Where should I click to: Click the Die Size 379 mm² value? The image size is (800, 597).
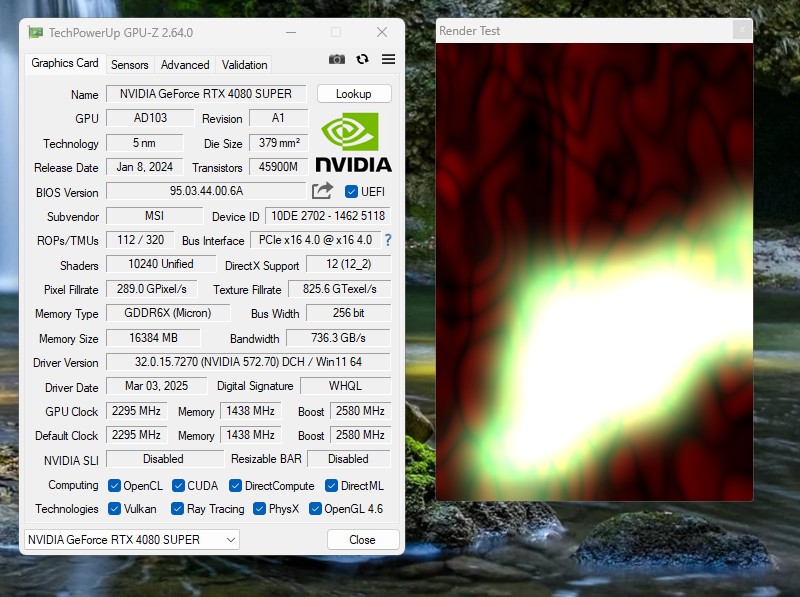click(x=279, y=142)
